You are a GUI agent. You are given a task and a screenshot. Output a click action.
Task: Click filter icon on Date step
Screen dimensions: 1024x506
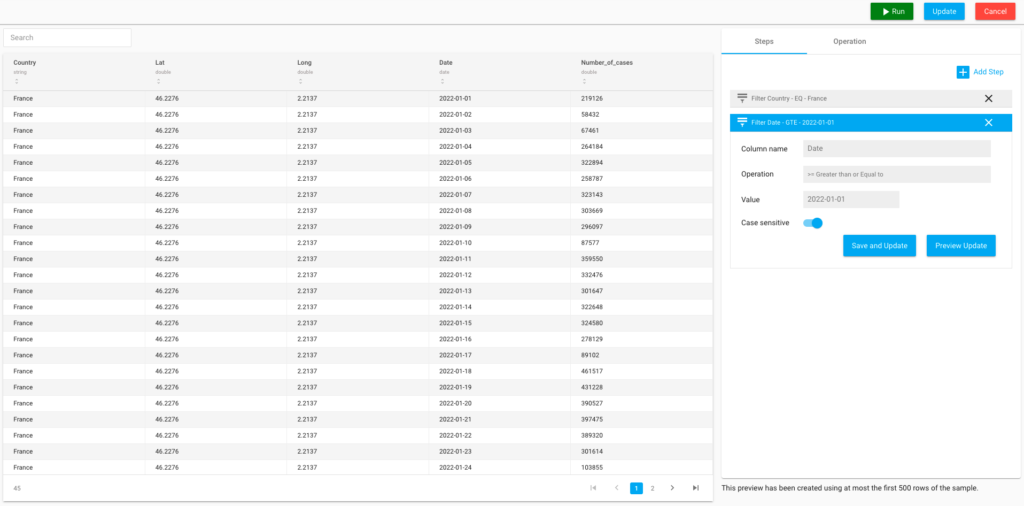pyautogui.click(x=742, y=123)
